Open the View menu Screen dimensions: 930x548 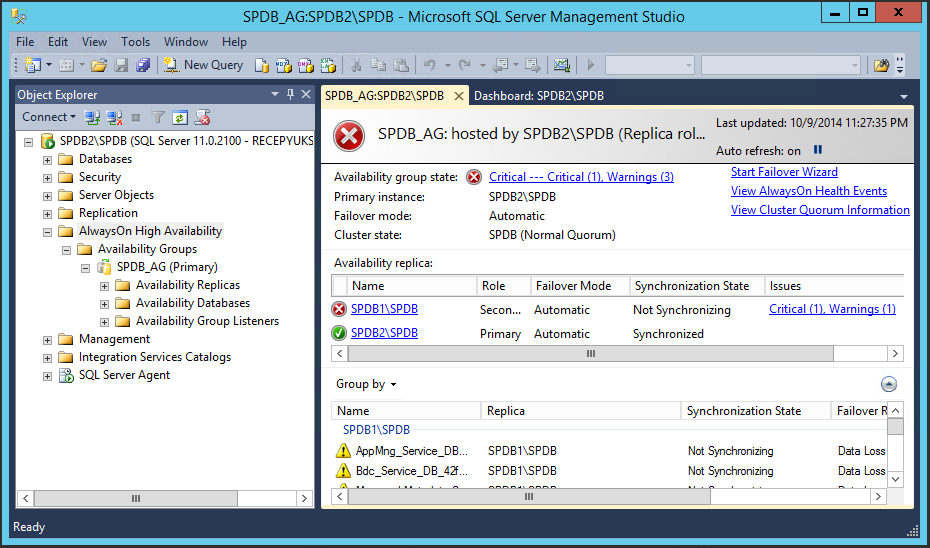(x=94, y=42)
